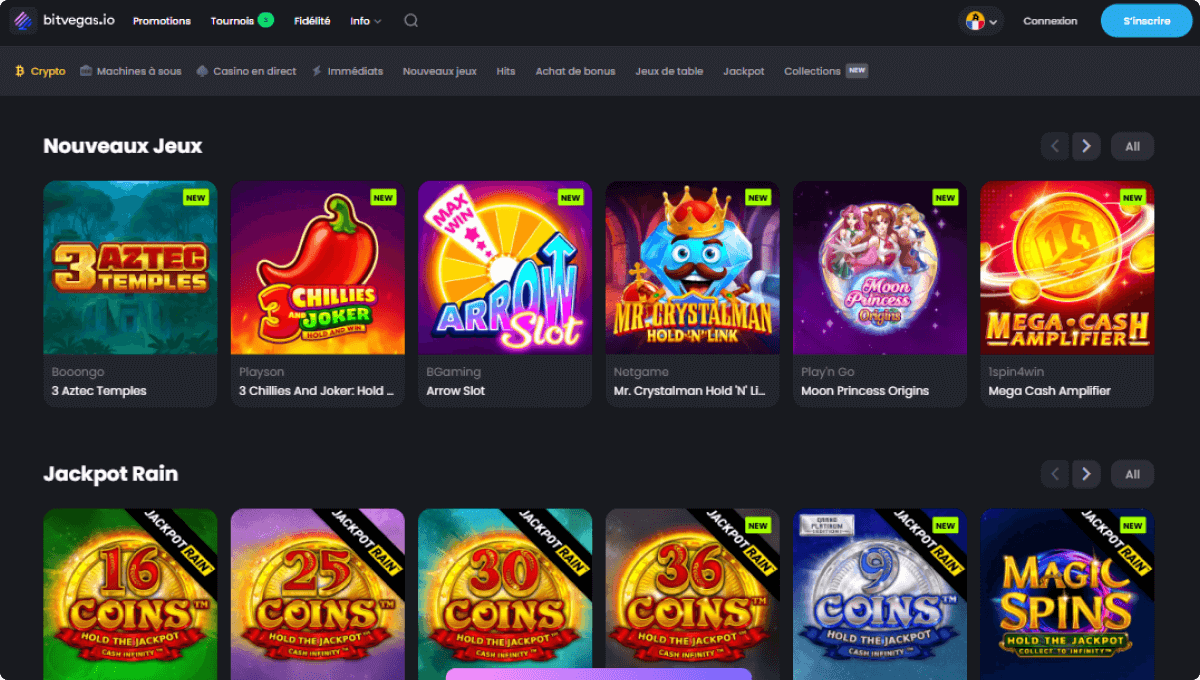Open the 3 Aztec Temples game thumbnail
1200x680 pixels.
[130, 267]
